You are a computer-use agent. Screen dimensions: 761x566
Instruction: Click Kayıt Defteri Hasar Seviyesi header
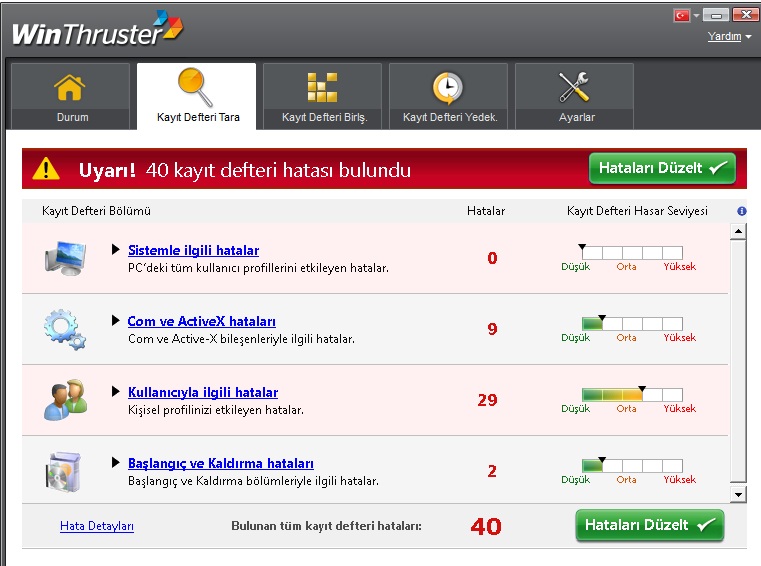637,211
